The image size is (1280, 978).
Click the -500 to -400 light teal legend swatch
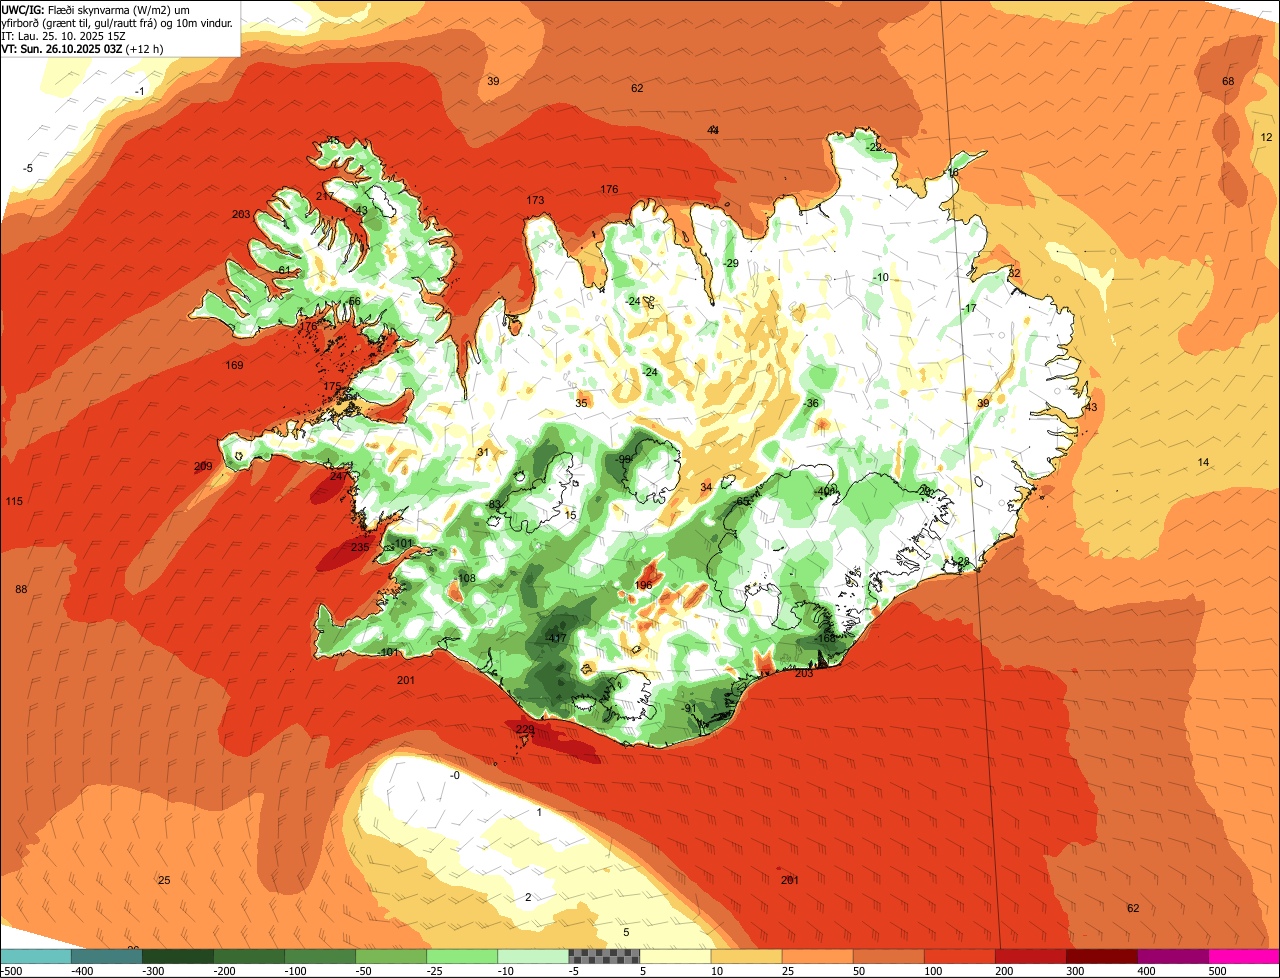pyautogui.click(x=36, y=957)
